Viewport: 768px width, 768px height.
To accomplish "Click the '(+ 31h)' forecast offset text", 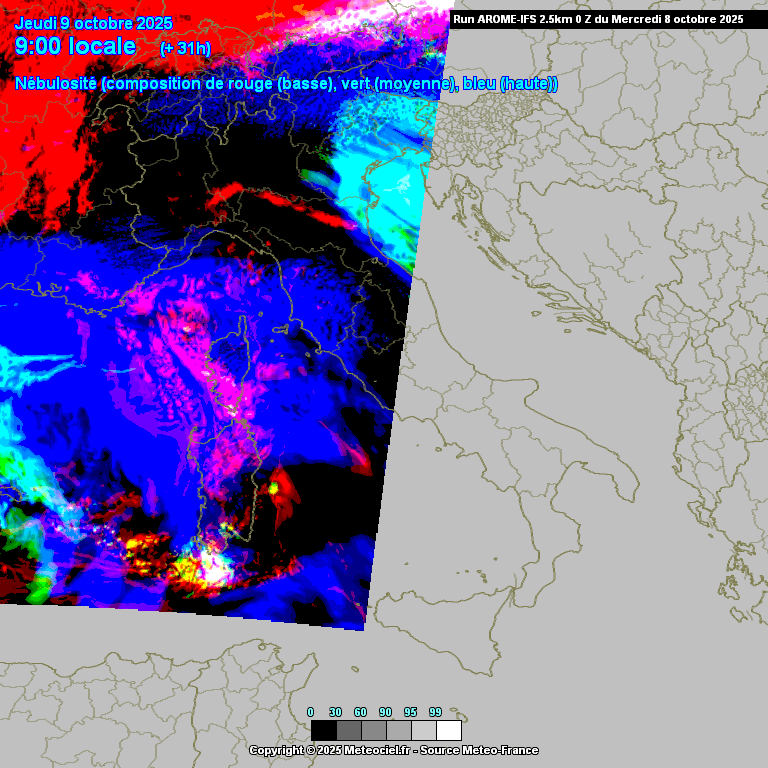I will (x=185, y=48).
